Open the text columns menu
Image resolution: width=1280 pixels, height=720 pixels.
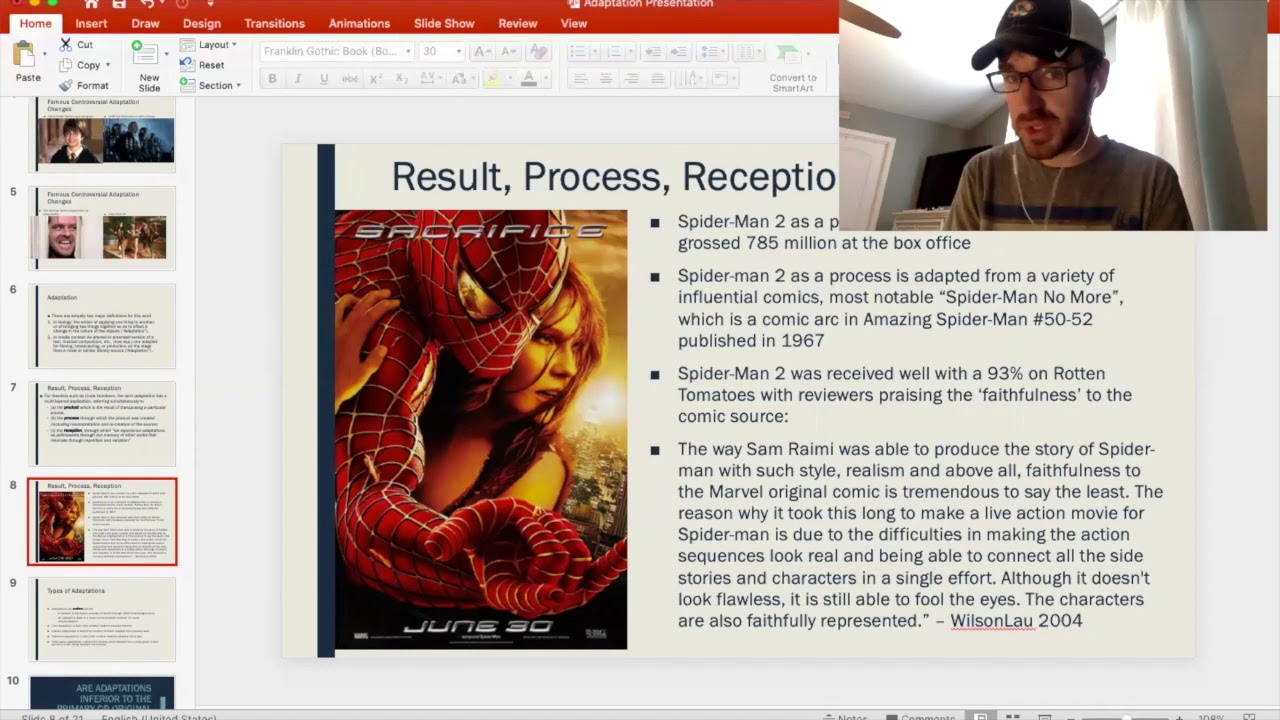(750, 51)
